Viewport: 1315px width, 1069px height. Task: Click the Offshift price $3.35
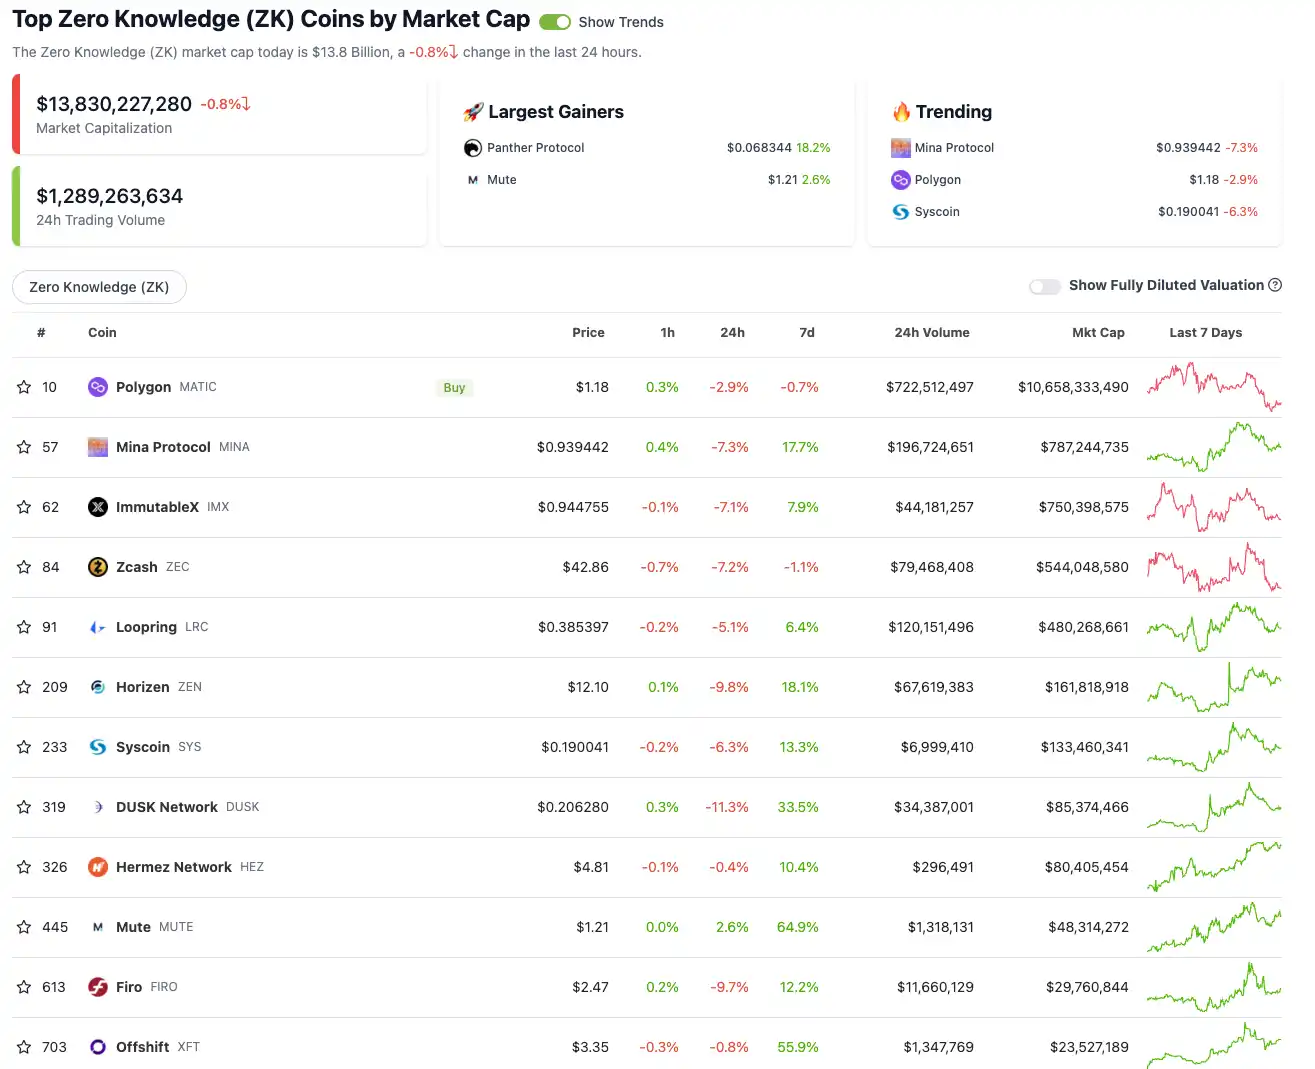click(590, 1047)
